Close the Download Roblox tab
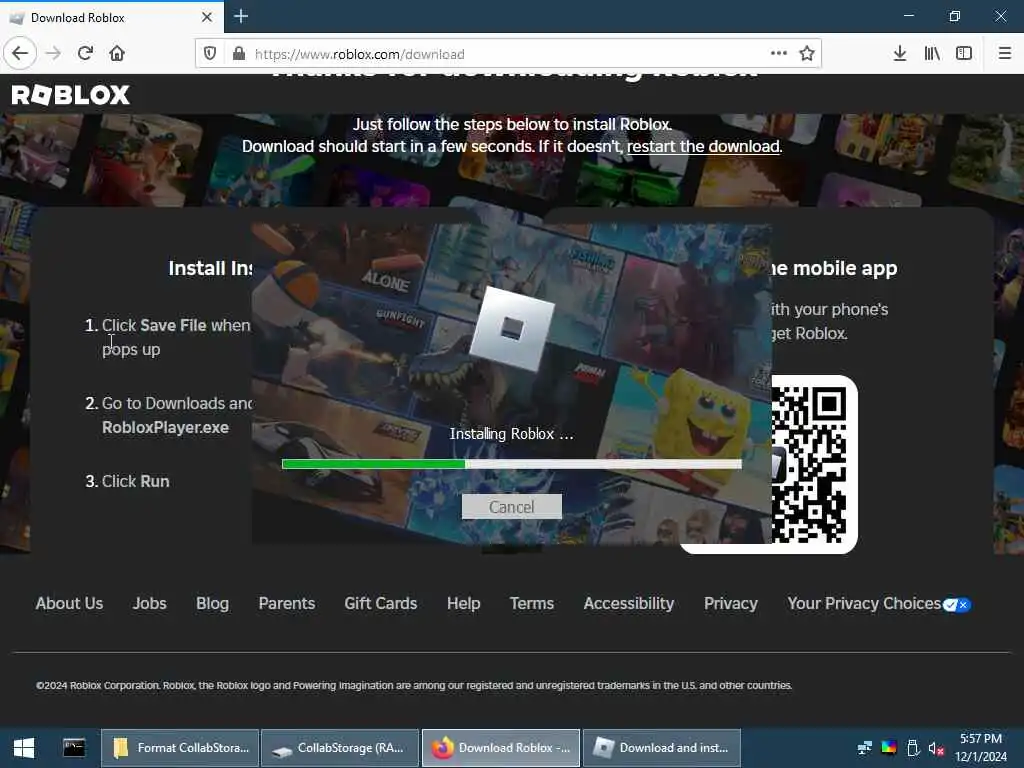The height and width of the screenshot is (768, 1024). 207,17
